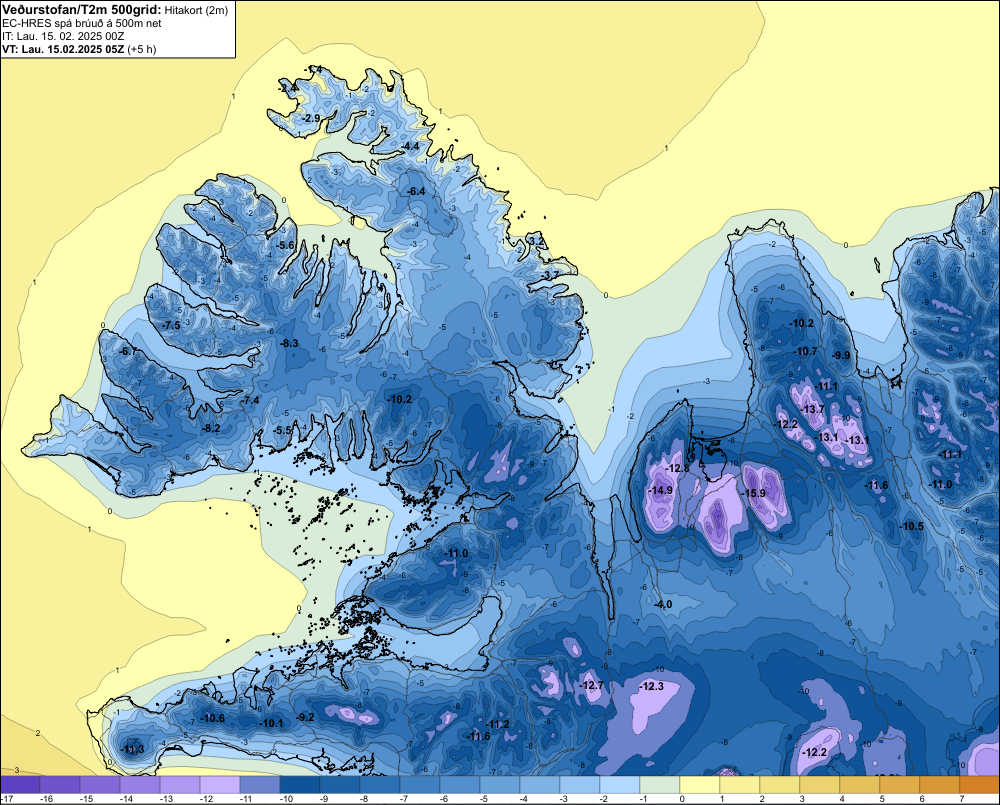1000x805 pixels.
Task: Select the -10.6 temperature value
Action: tap(213, 718)
